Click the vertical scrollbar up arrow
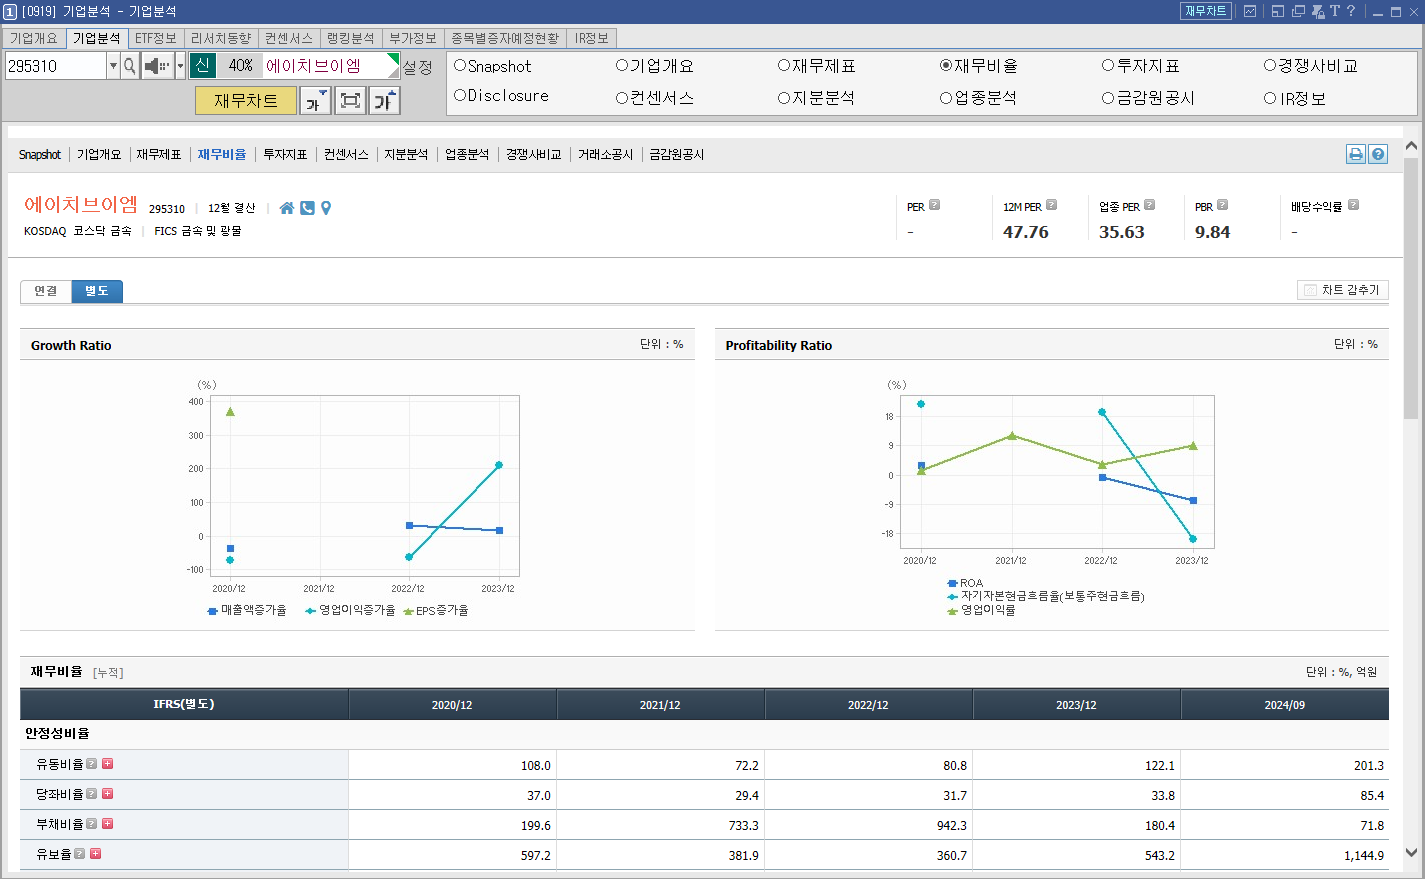Image resolution: width=1425 pixels, height=879 pixels. point(1411,146)
